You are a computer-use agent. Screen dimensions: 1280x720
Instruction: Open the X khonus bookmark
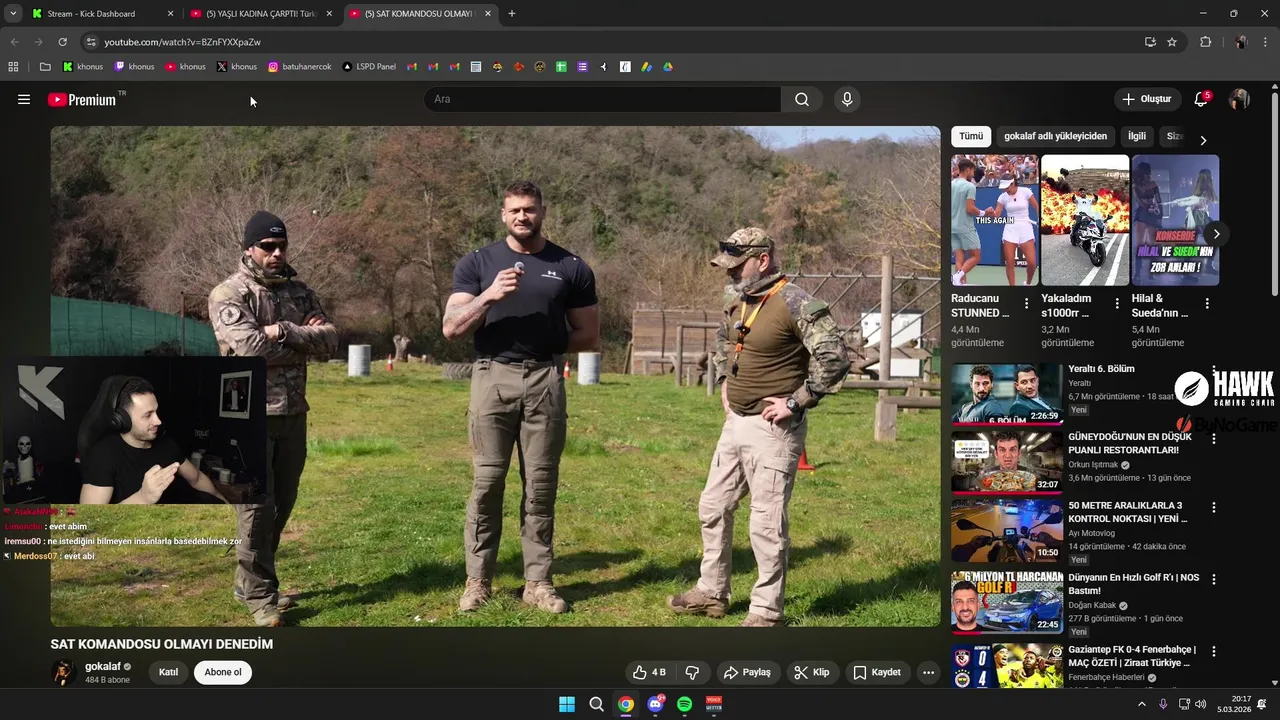click(237, 67)
